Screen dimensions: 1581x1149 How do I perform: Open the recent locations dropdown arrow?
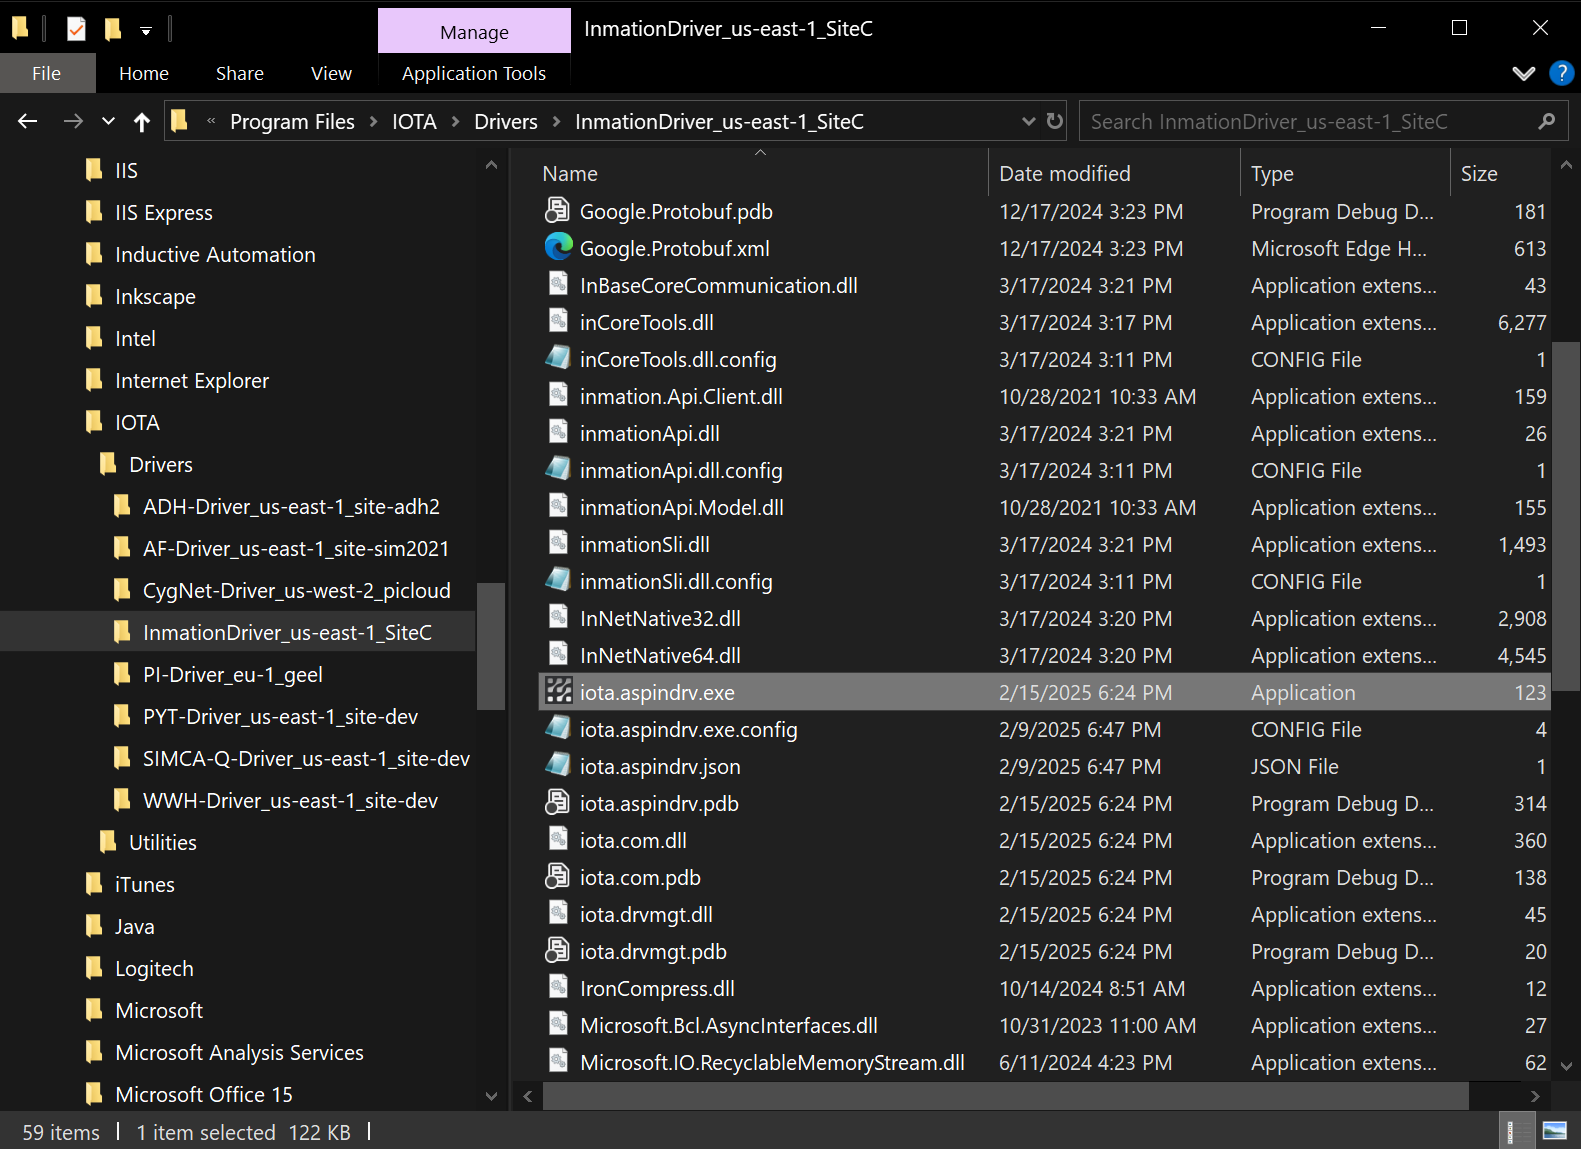[108, 122]
